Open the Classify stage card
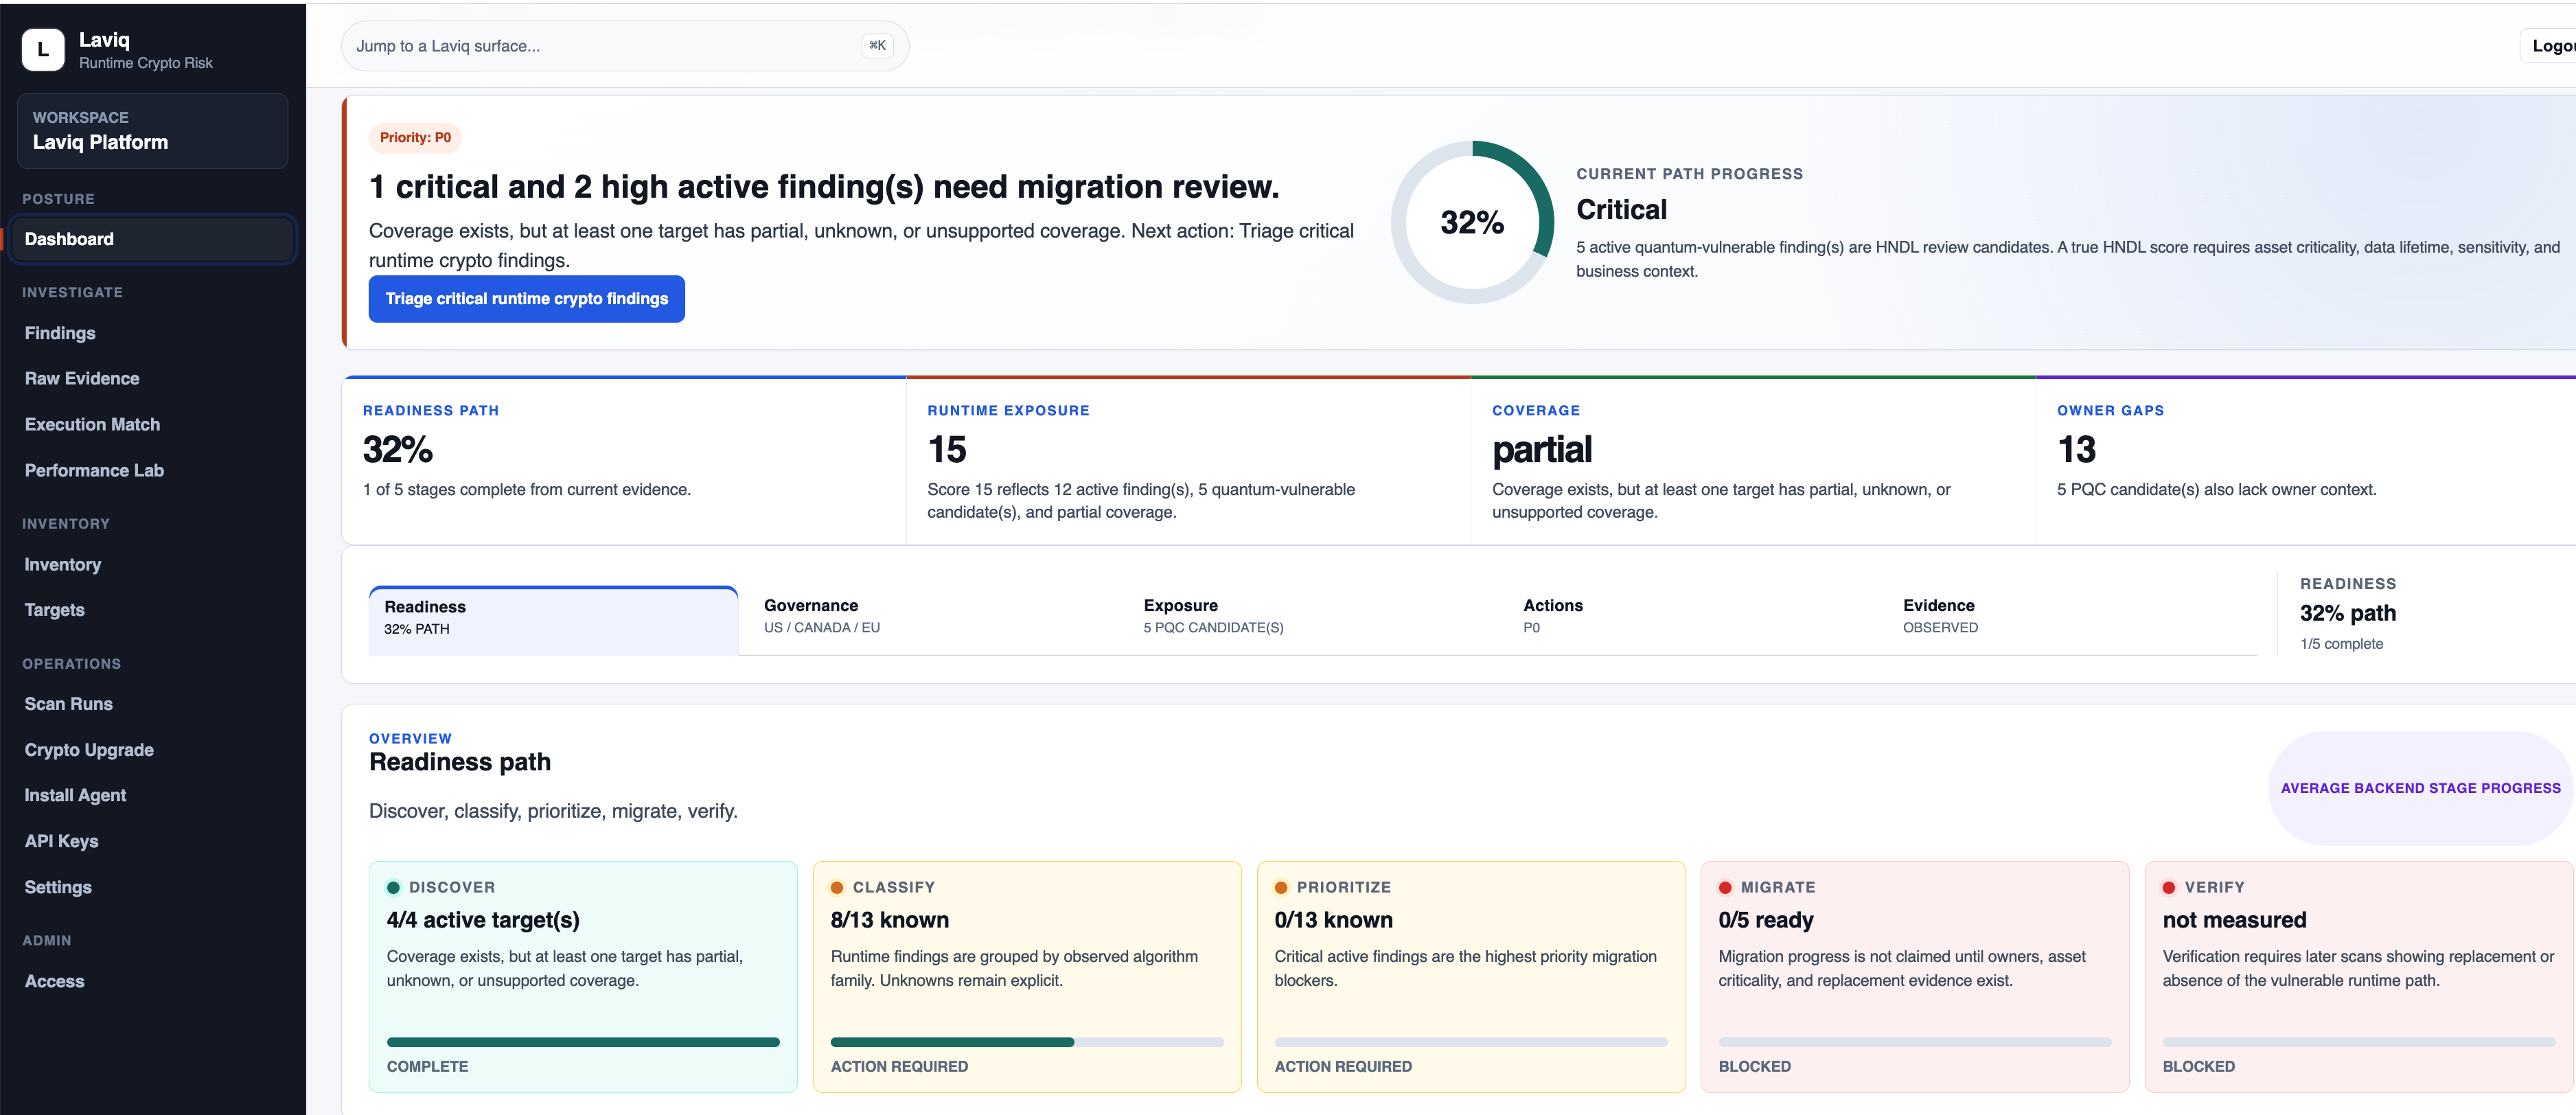Viewport: 2576px width, 1115px height. point(1027,977)
